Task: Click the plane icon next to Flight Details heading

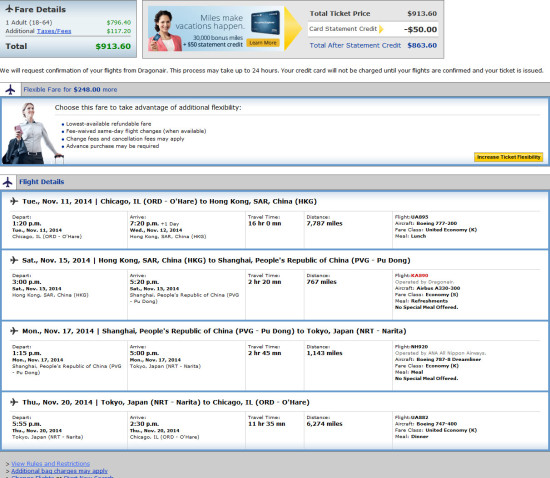Action: coord(8,182)
